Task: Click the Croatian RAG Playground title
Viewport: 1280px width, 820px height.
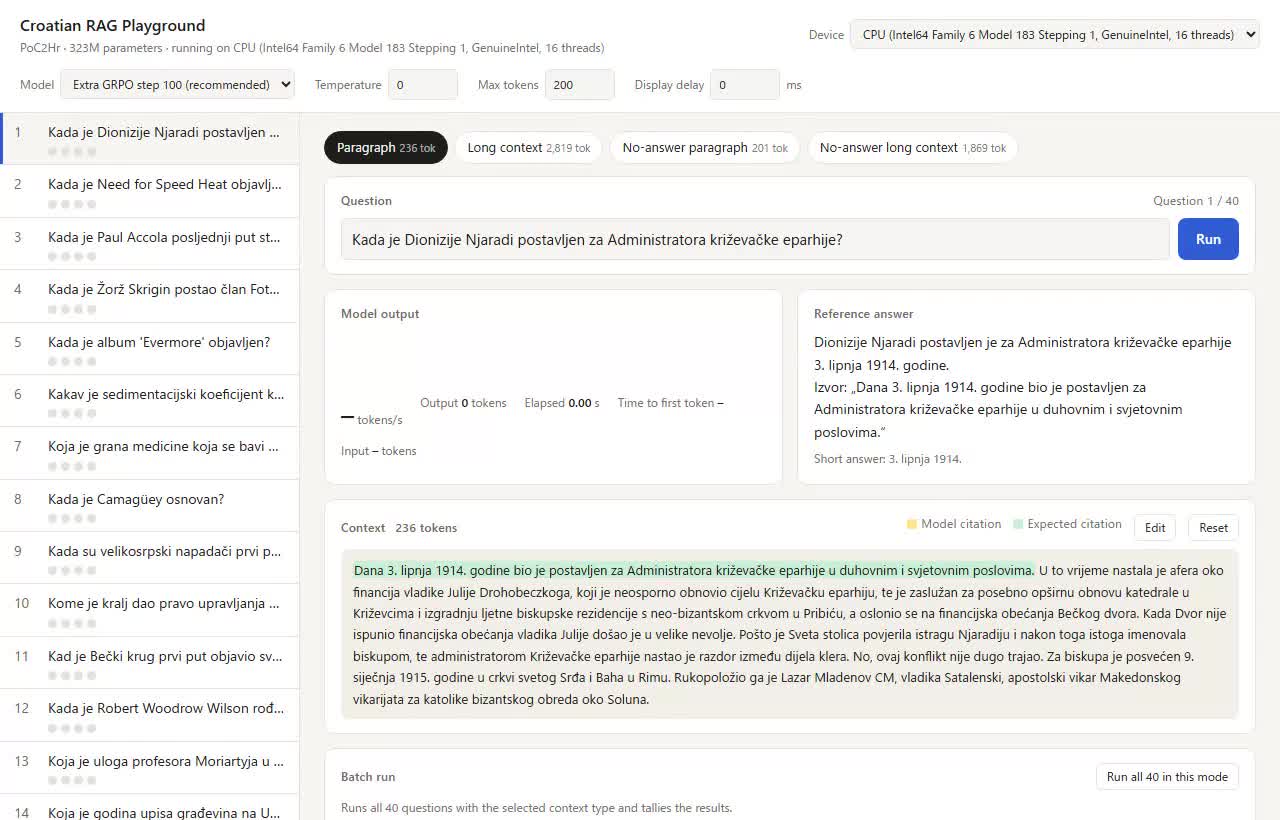Action: [x=113, y=26]
